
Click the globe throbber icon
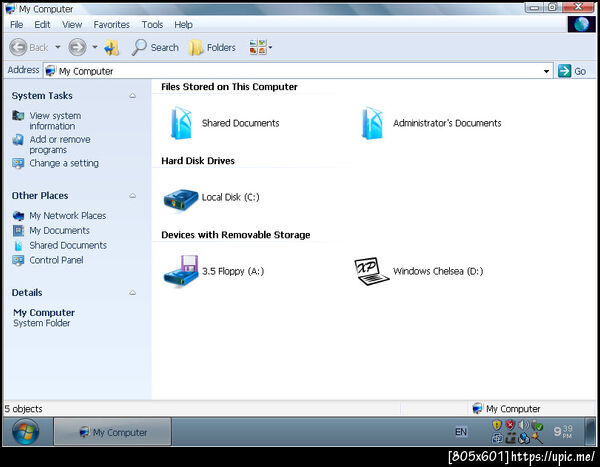(581, 24)
